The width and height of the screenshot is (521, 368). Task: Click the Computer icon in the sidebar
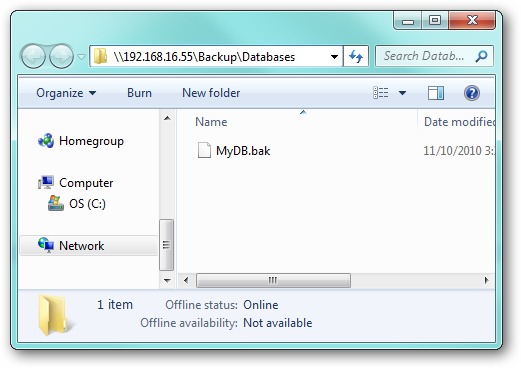pyautogui.click(x=46, y=182)
